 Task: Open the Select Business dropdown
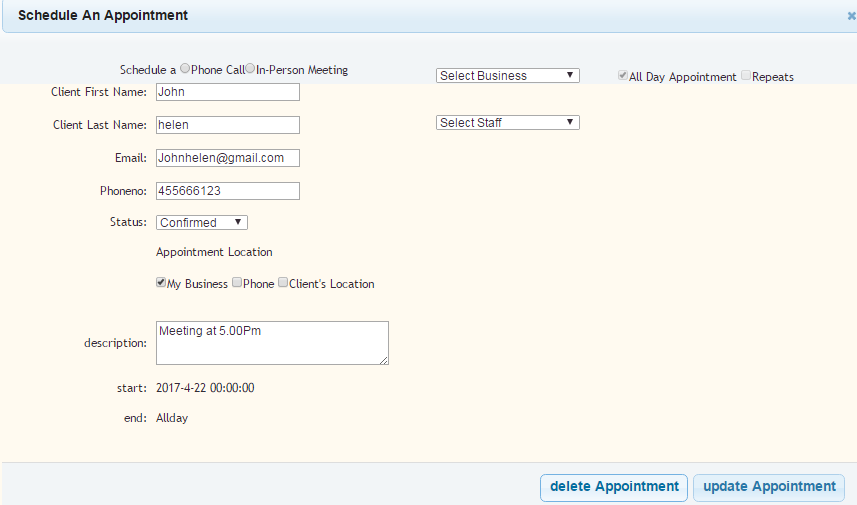[x=508, y=75]
